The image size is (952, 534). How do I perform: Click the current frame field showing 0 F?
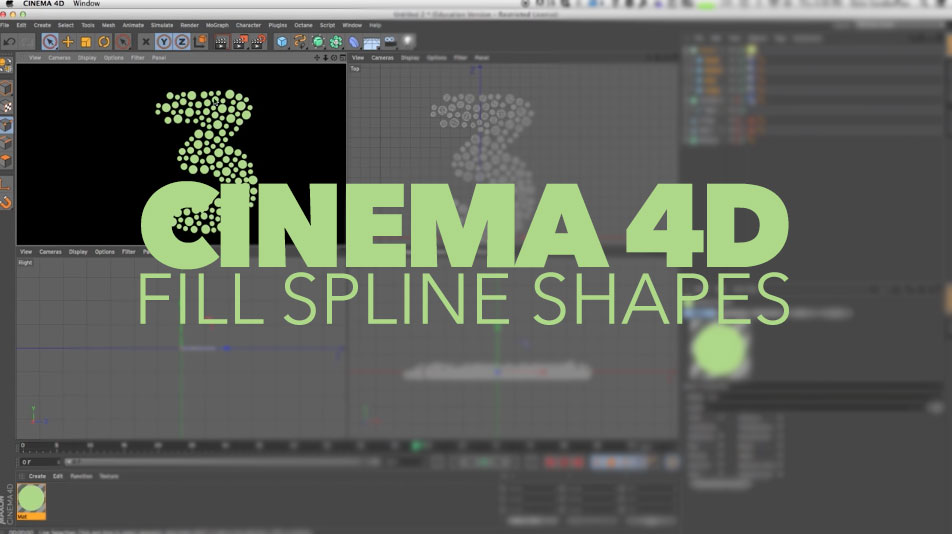[x=40, y=462]
